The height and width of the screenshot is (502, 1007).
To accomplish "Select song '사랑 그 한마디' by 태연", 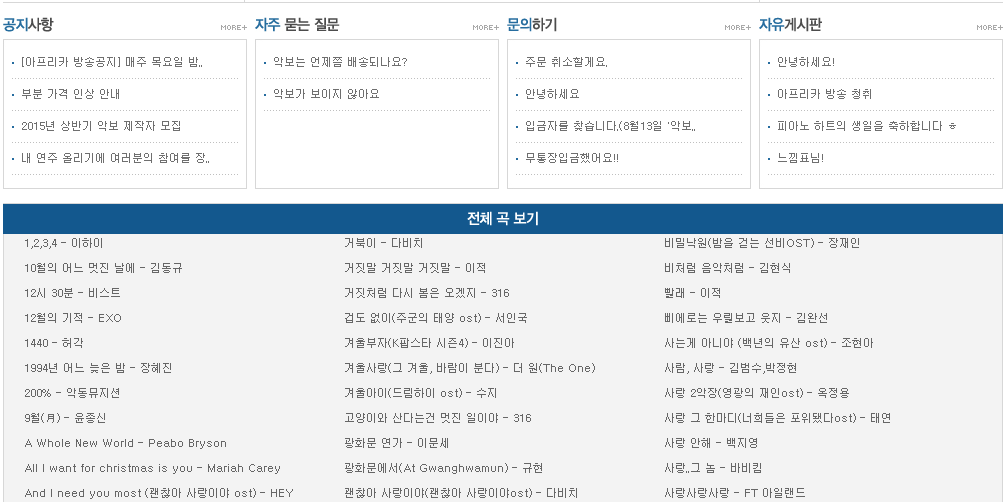I will [778, 419].
